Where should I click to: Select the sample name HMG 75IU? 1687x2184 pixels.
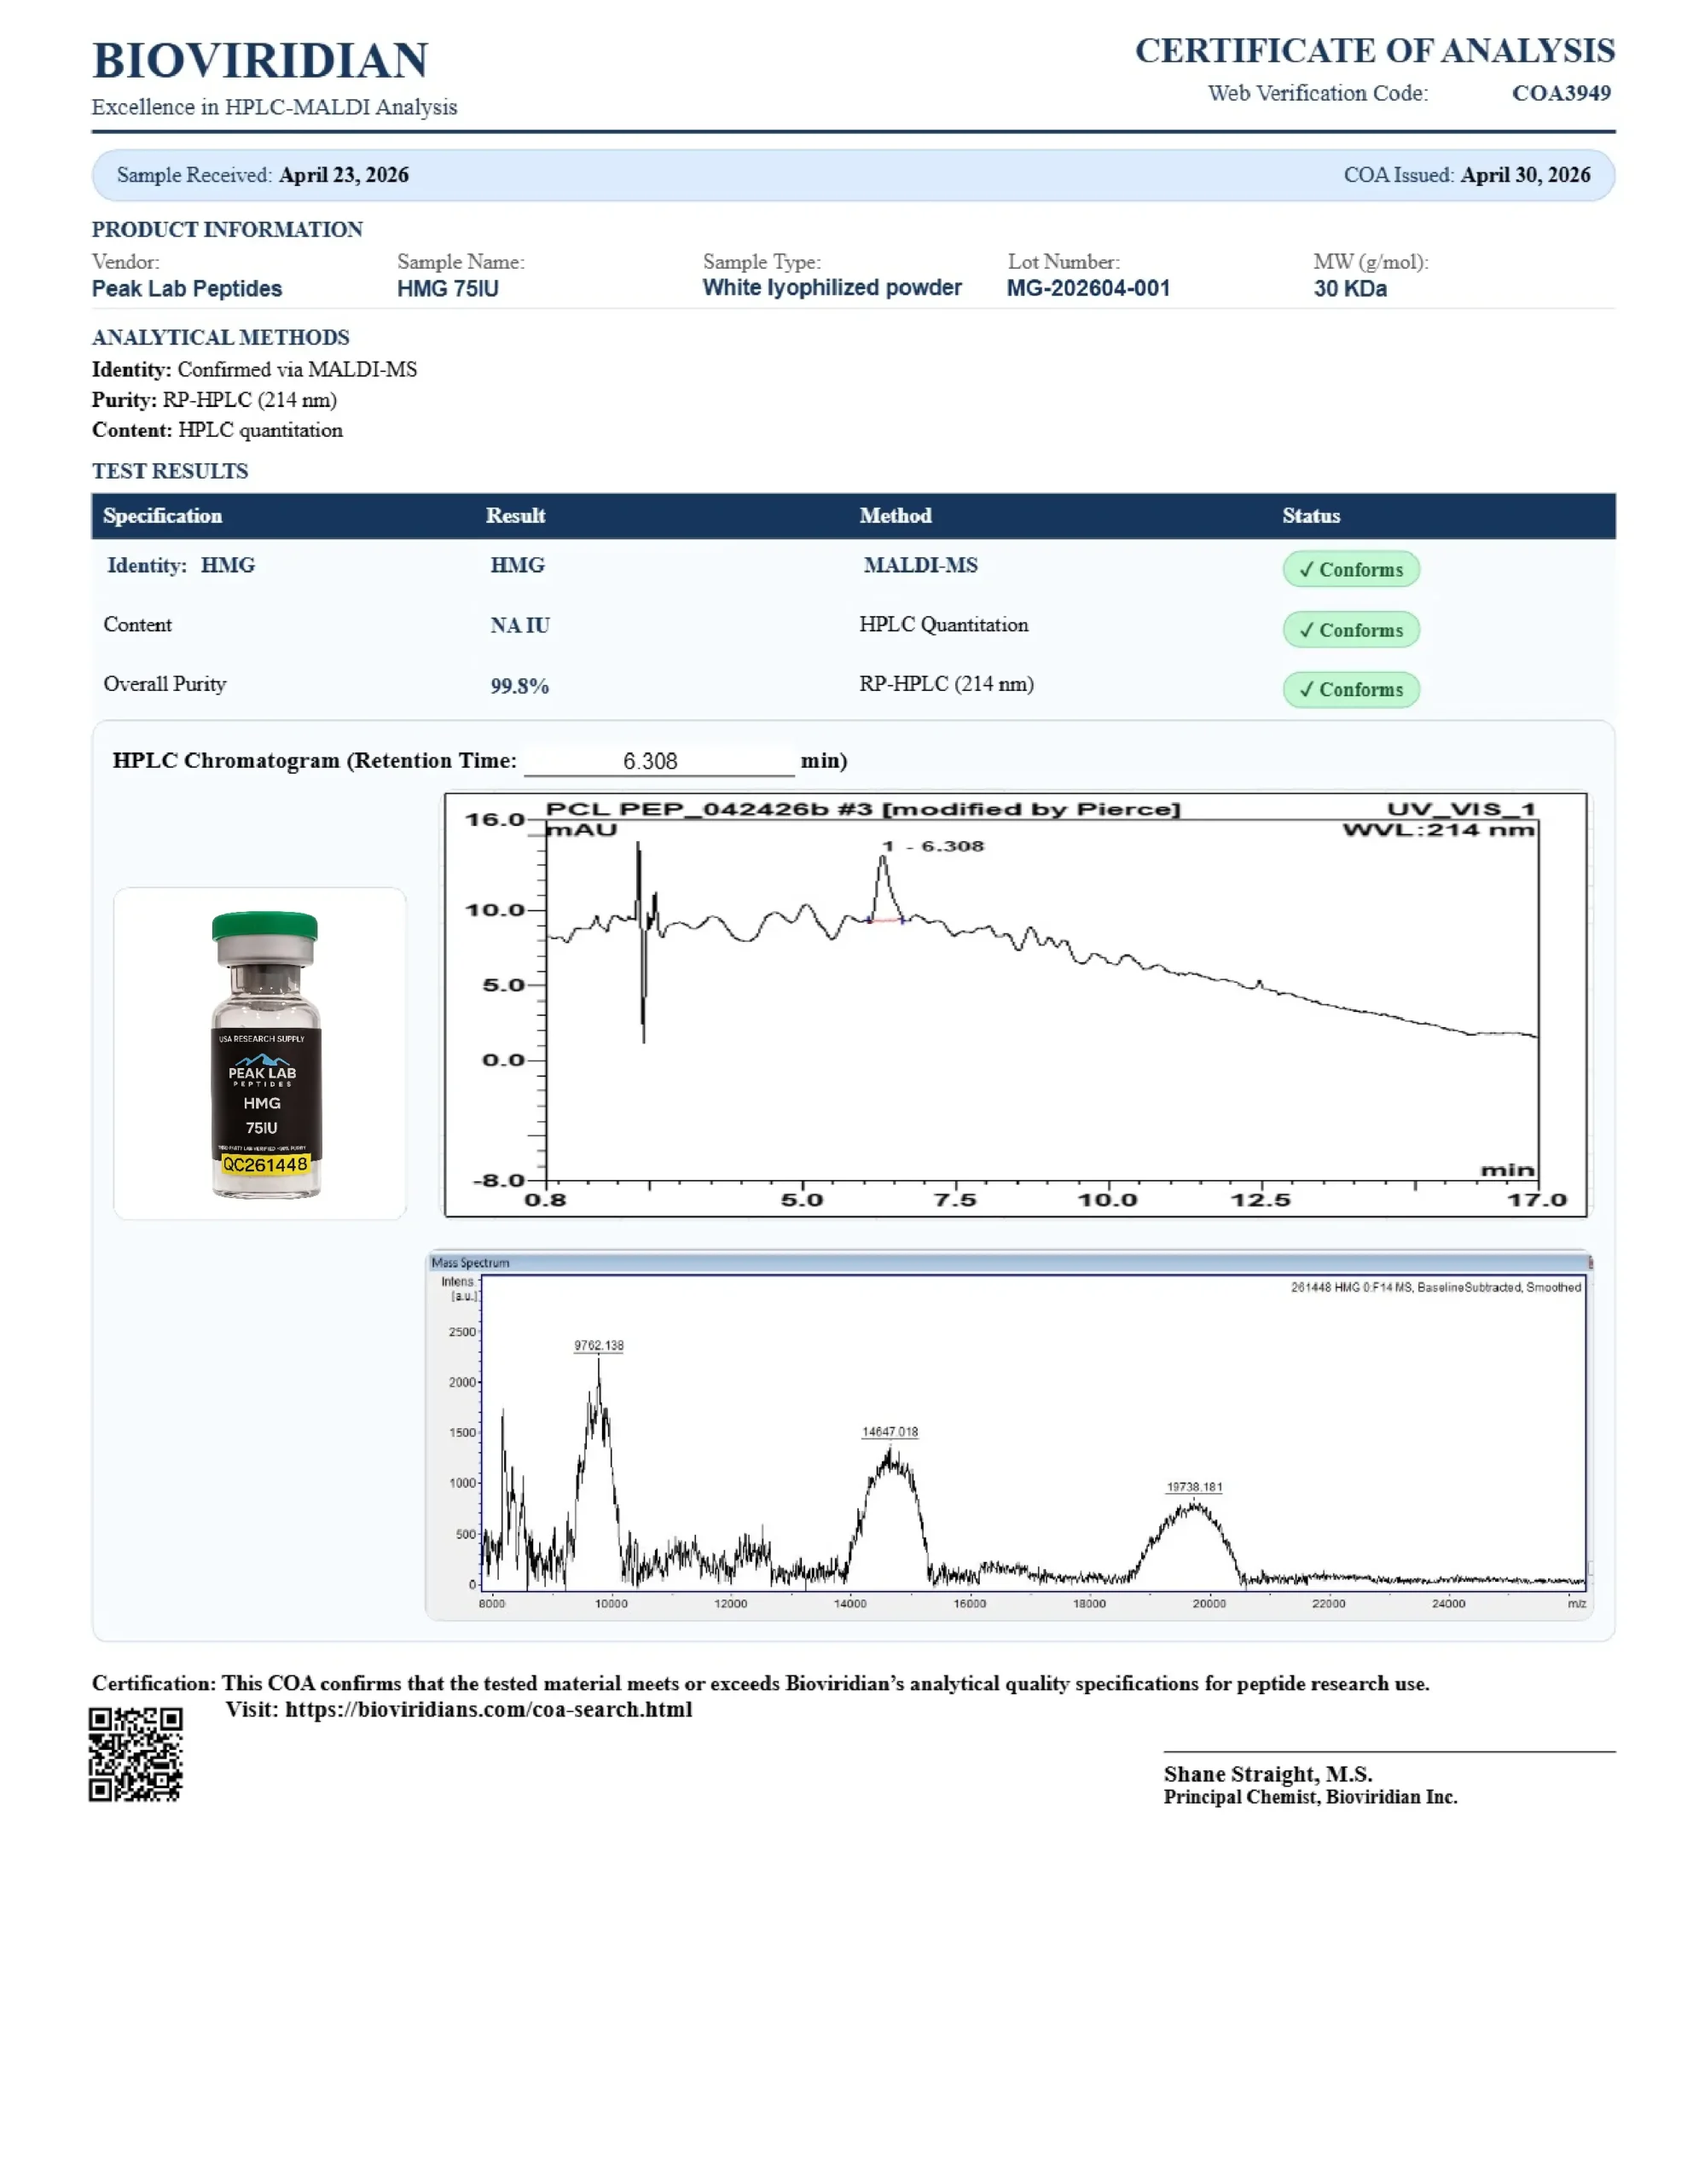447,288
